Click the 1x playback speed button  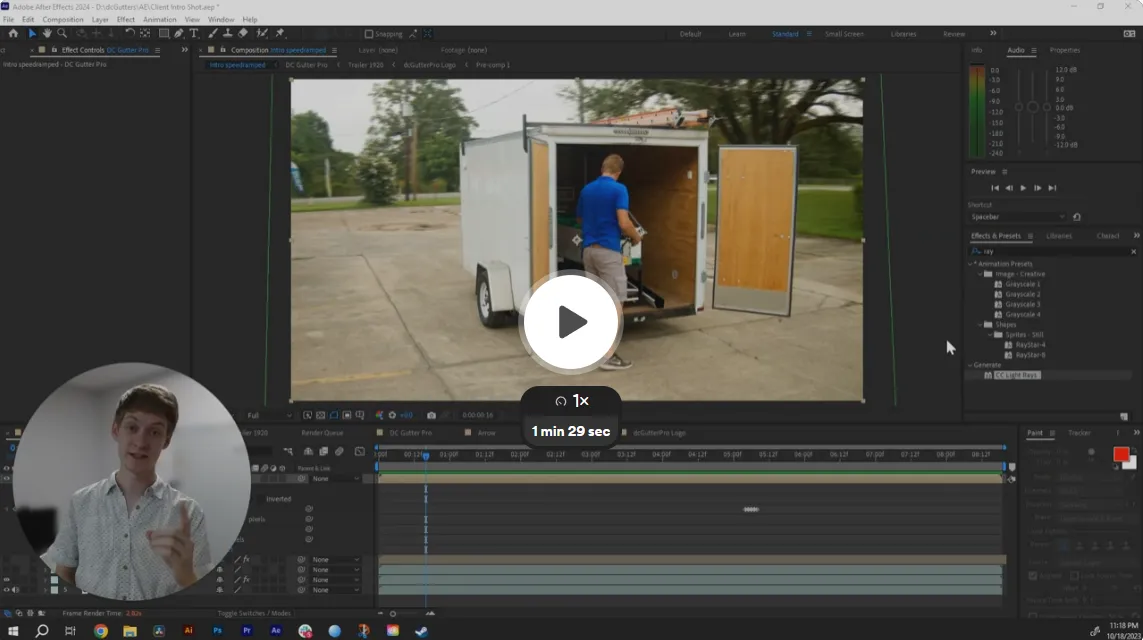[571, 401]
